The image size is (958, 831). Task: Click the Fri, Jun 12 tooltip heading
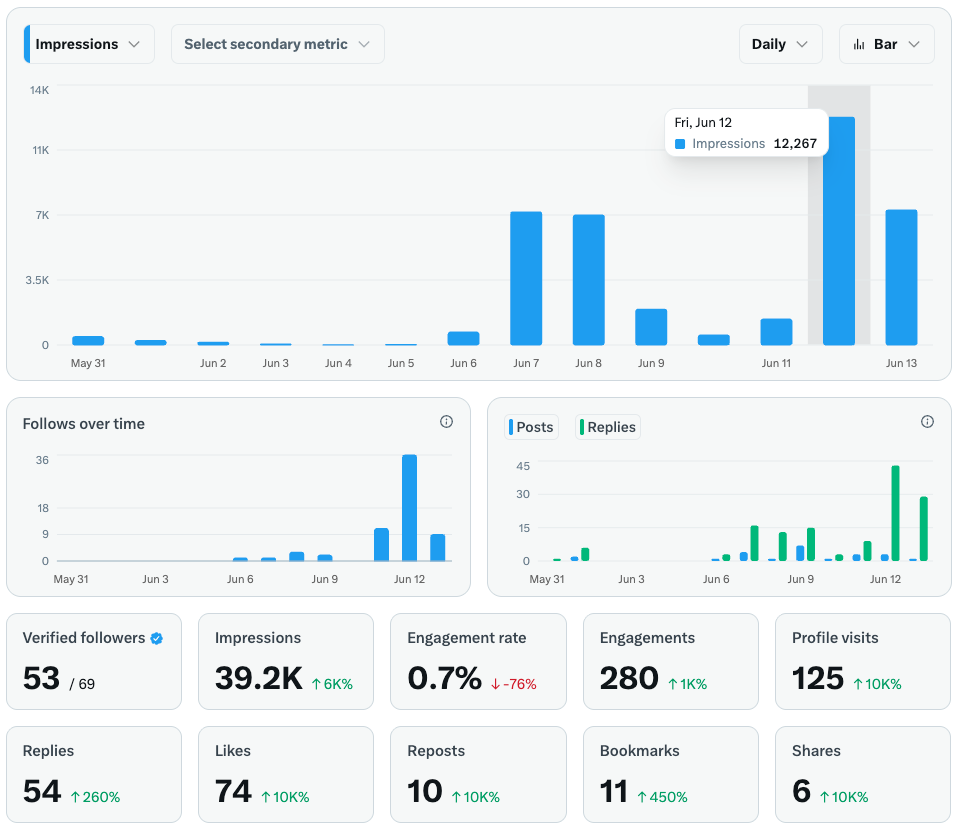pyautogui.click(x=703, y=122)
